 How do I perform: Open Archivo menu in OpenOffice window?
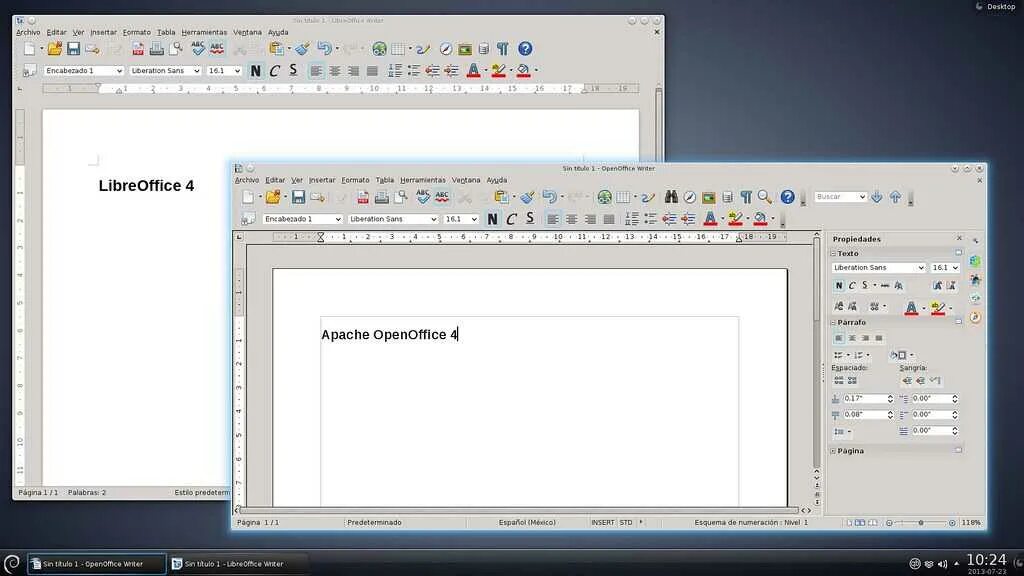247,180
